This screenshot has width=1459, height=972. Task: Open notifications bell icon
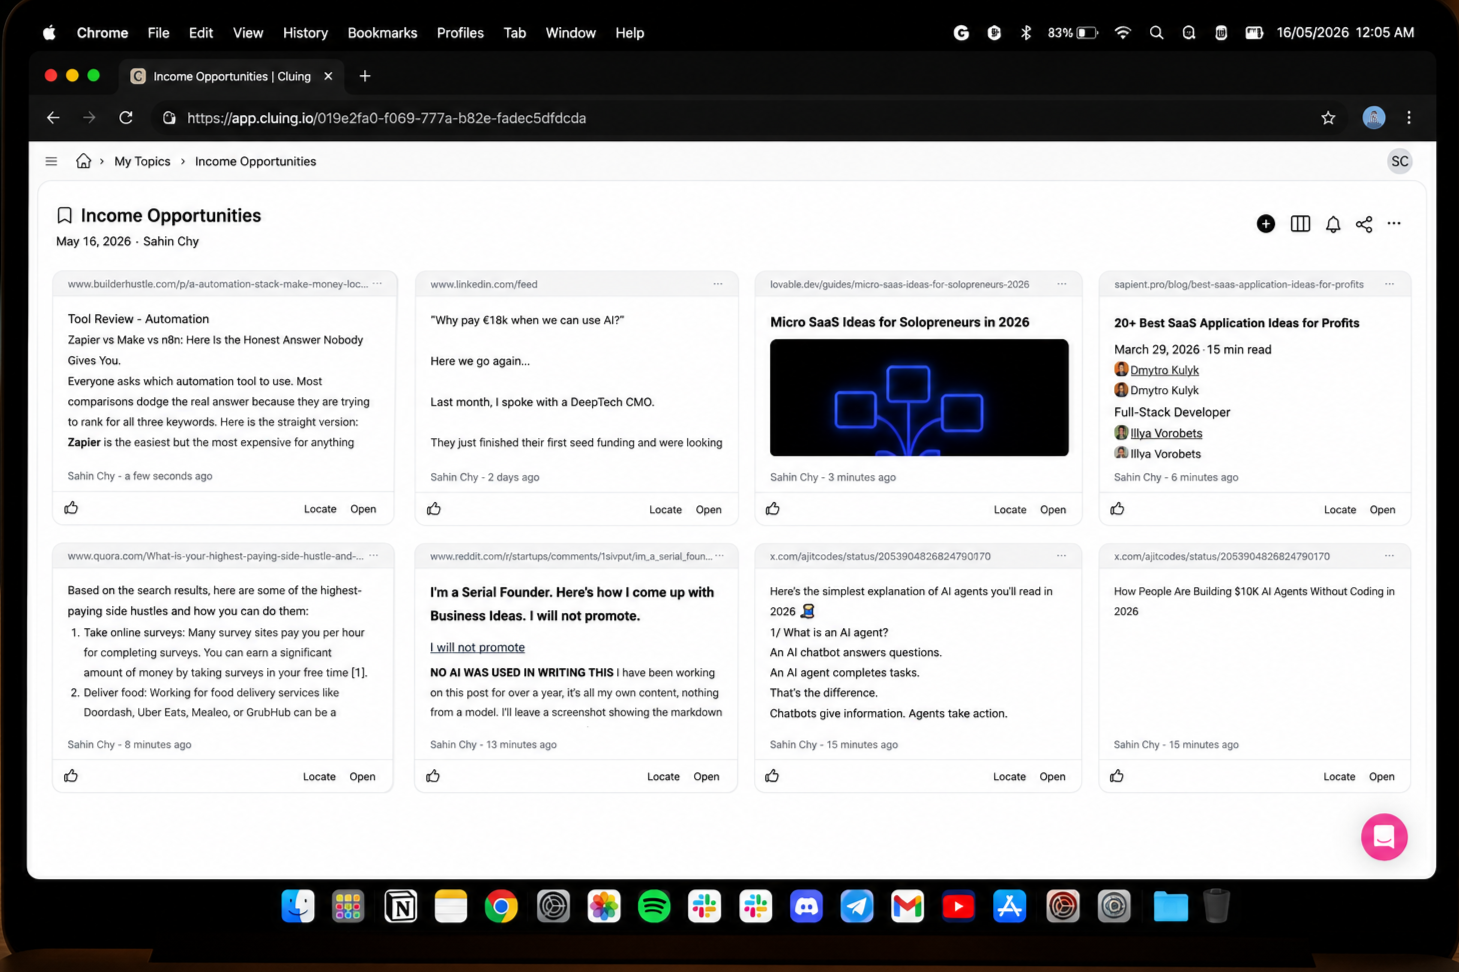pos(1333,224)
